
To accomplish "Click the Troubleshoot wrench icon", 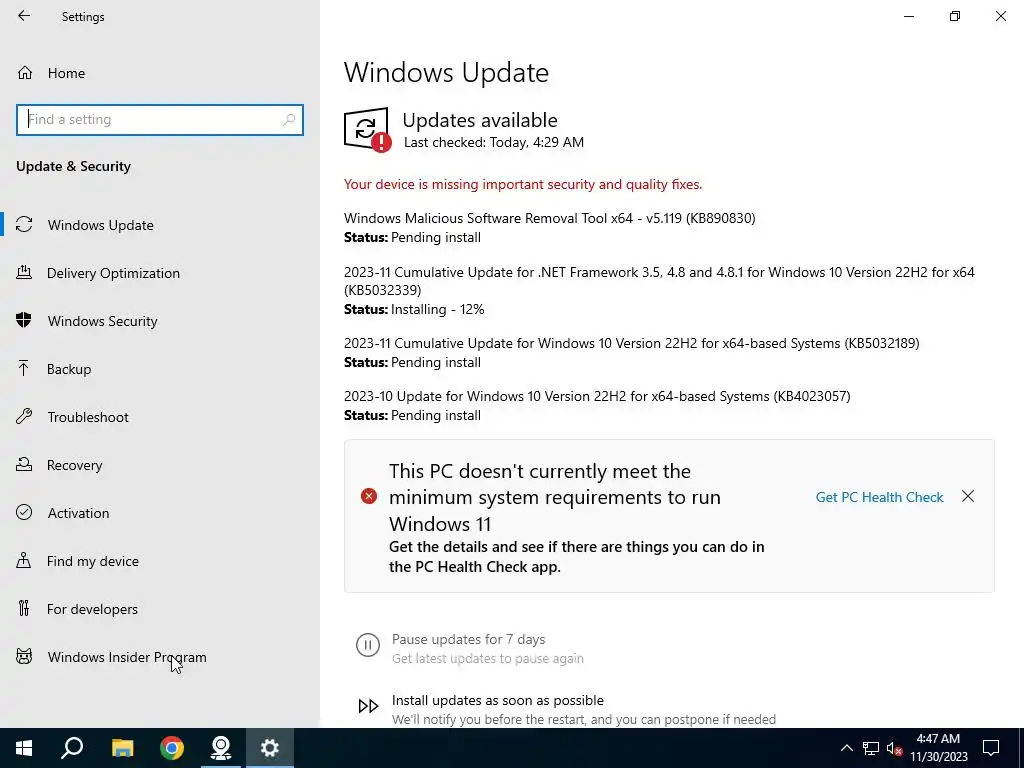I will pyautogui.click(x=24, y=416).
